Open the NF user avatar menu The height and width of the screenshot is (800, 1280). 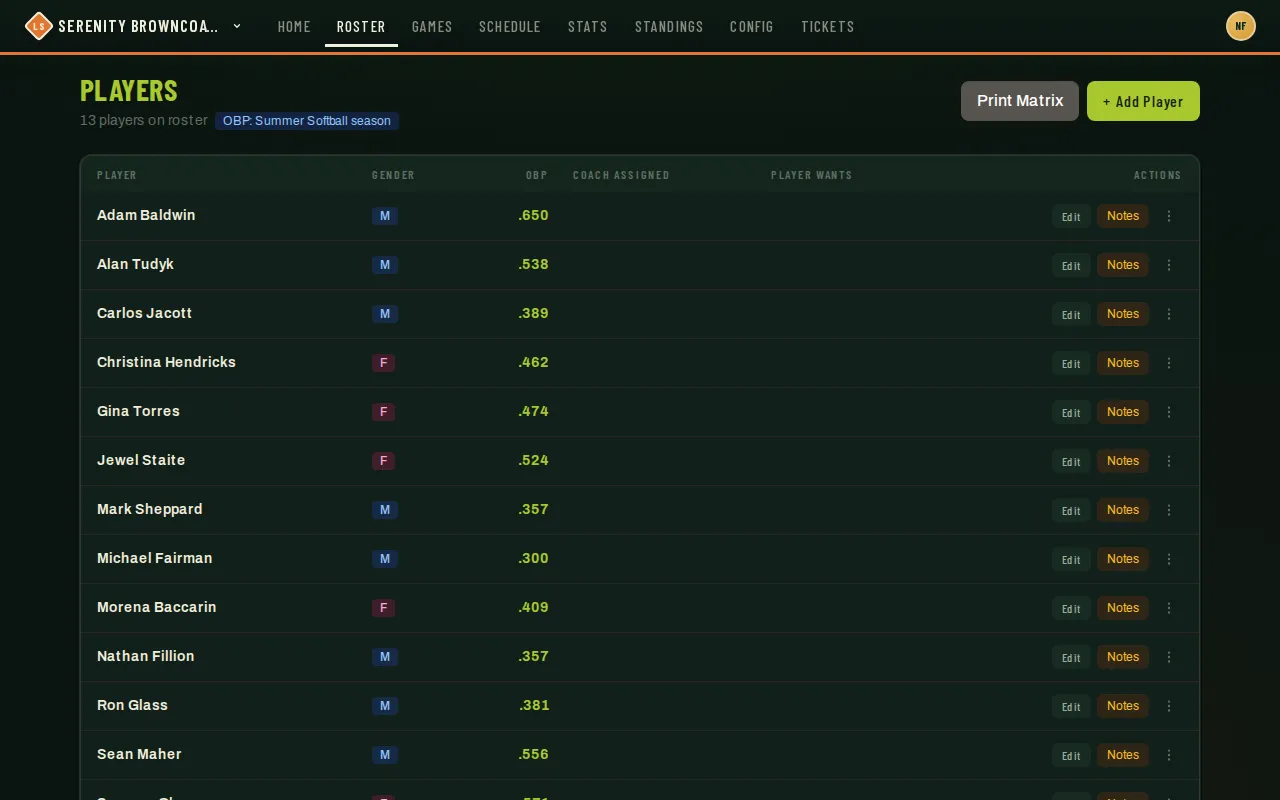coord(1241,26)
